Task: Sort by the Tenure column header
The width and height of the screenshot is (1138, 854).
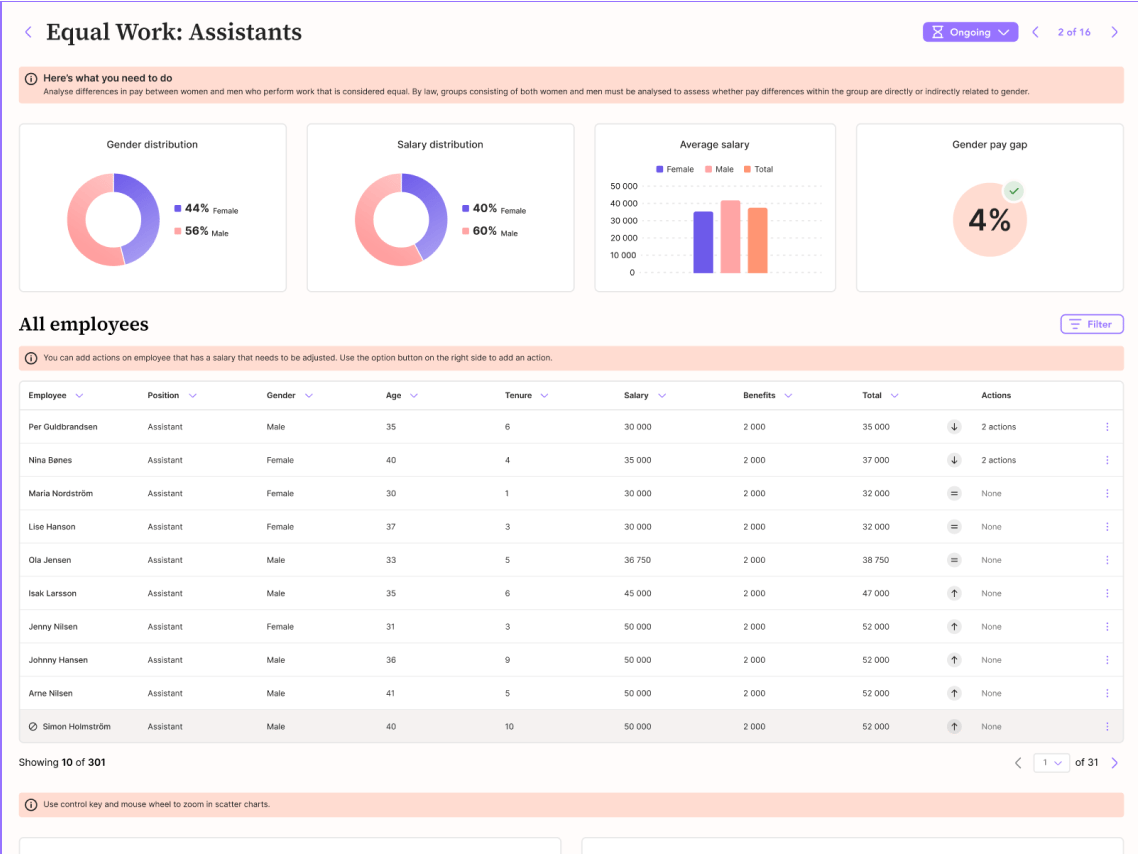Action: coord(526,395)
